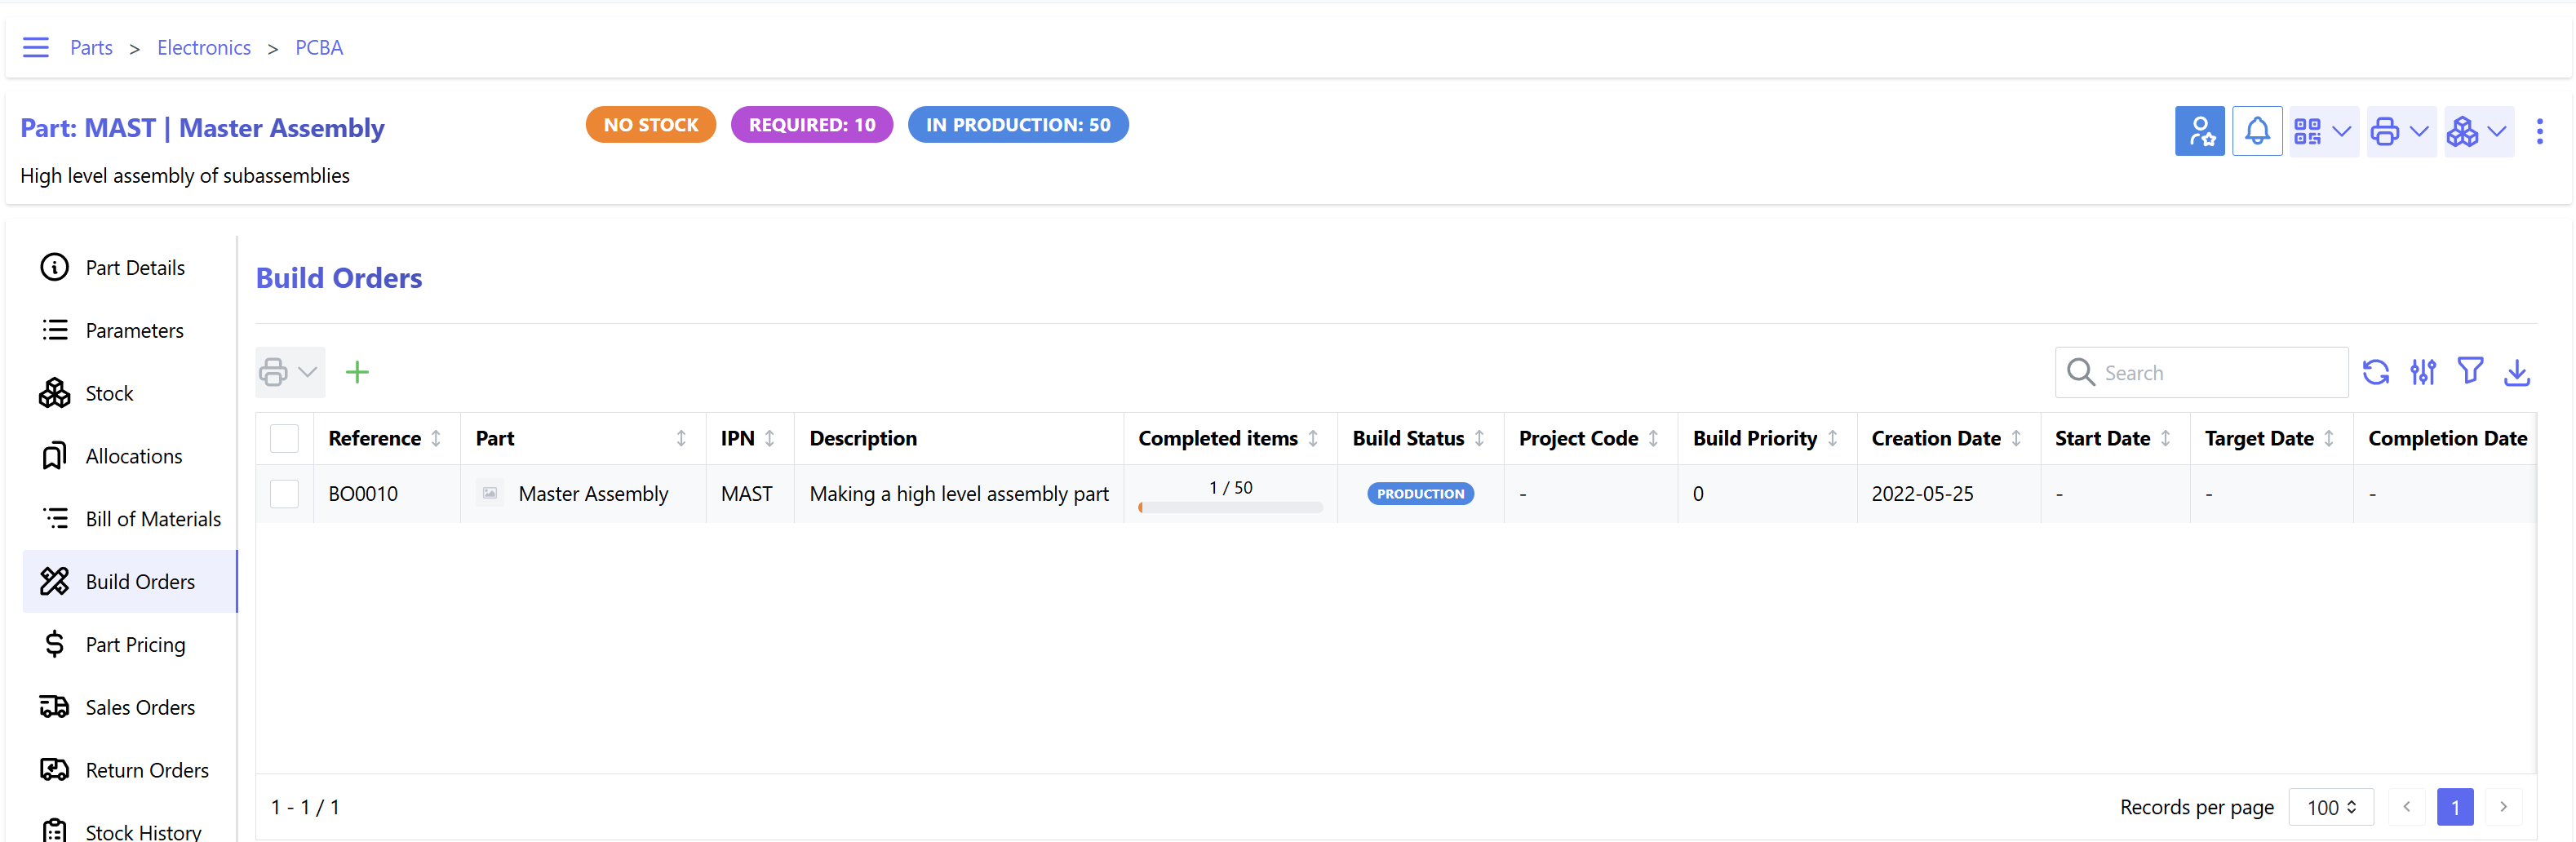Screen dimensions: 2576x842
Task: Adjust visible table columns with sliders icon
Action: coord(2423,371)
